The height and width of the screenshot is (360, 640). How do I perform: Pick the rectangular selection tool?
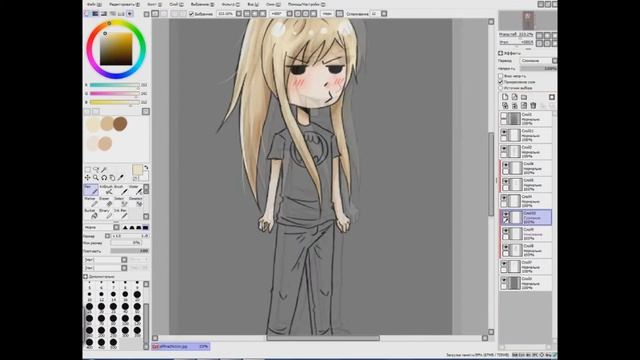click(88, 169)
